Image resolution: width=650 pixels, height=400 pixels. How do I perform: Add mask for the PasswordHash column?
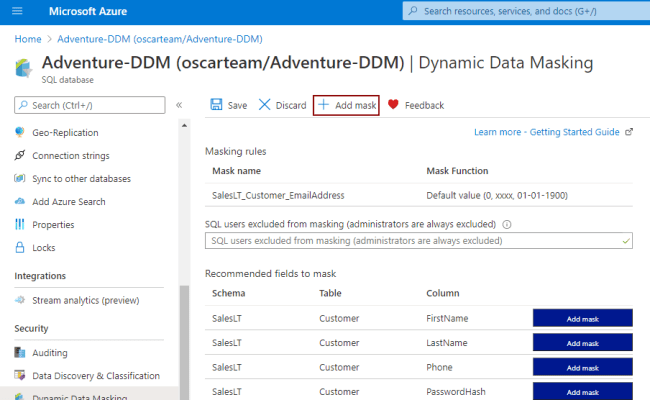[x=582, y=391]
